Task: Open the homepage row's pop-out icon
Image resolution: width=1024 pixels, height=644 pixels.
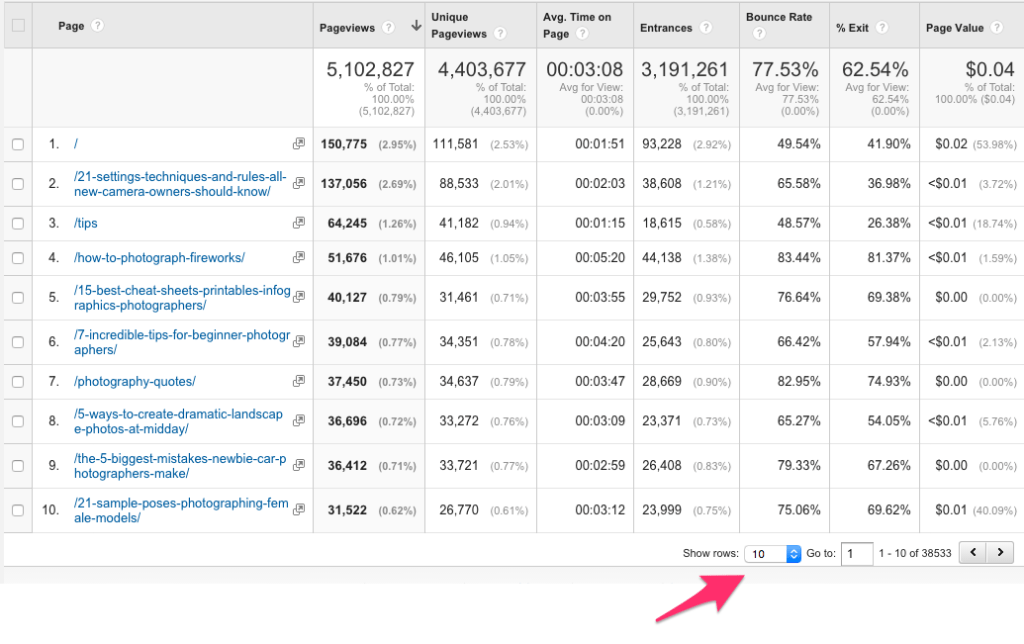Action: coord(298,143)
